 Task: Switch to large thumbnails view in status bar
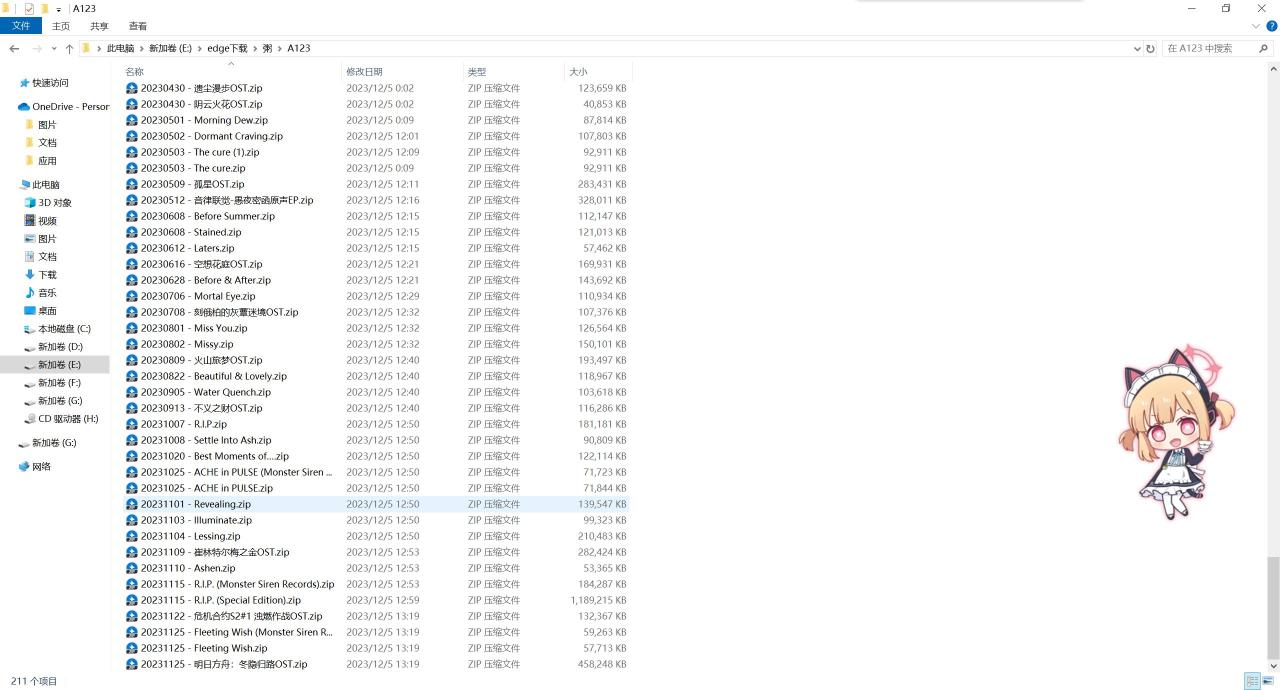(x=1267, y=681)
